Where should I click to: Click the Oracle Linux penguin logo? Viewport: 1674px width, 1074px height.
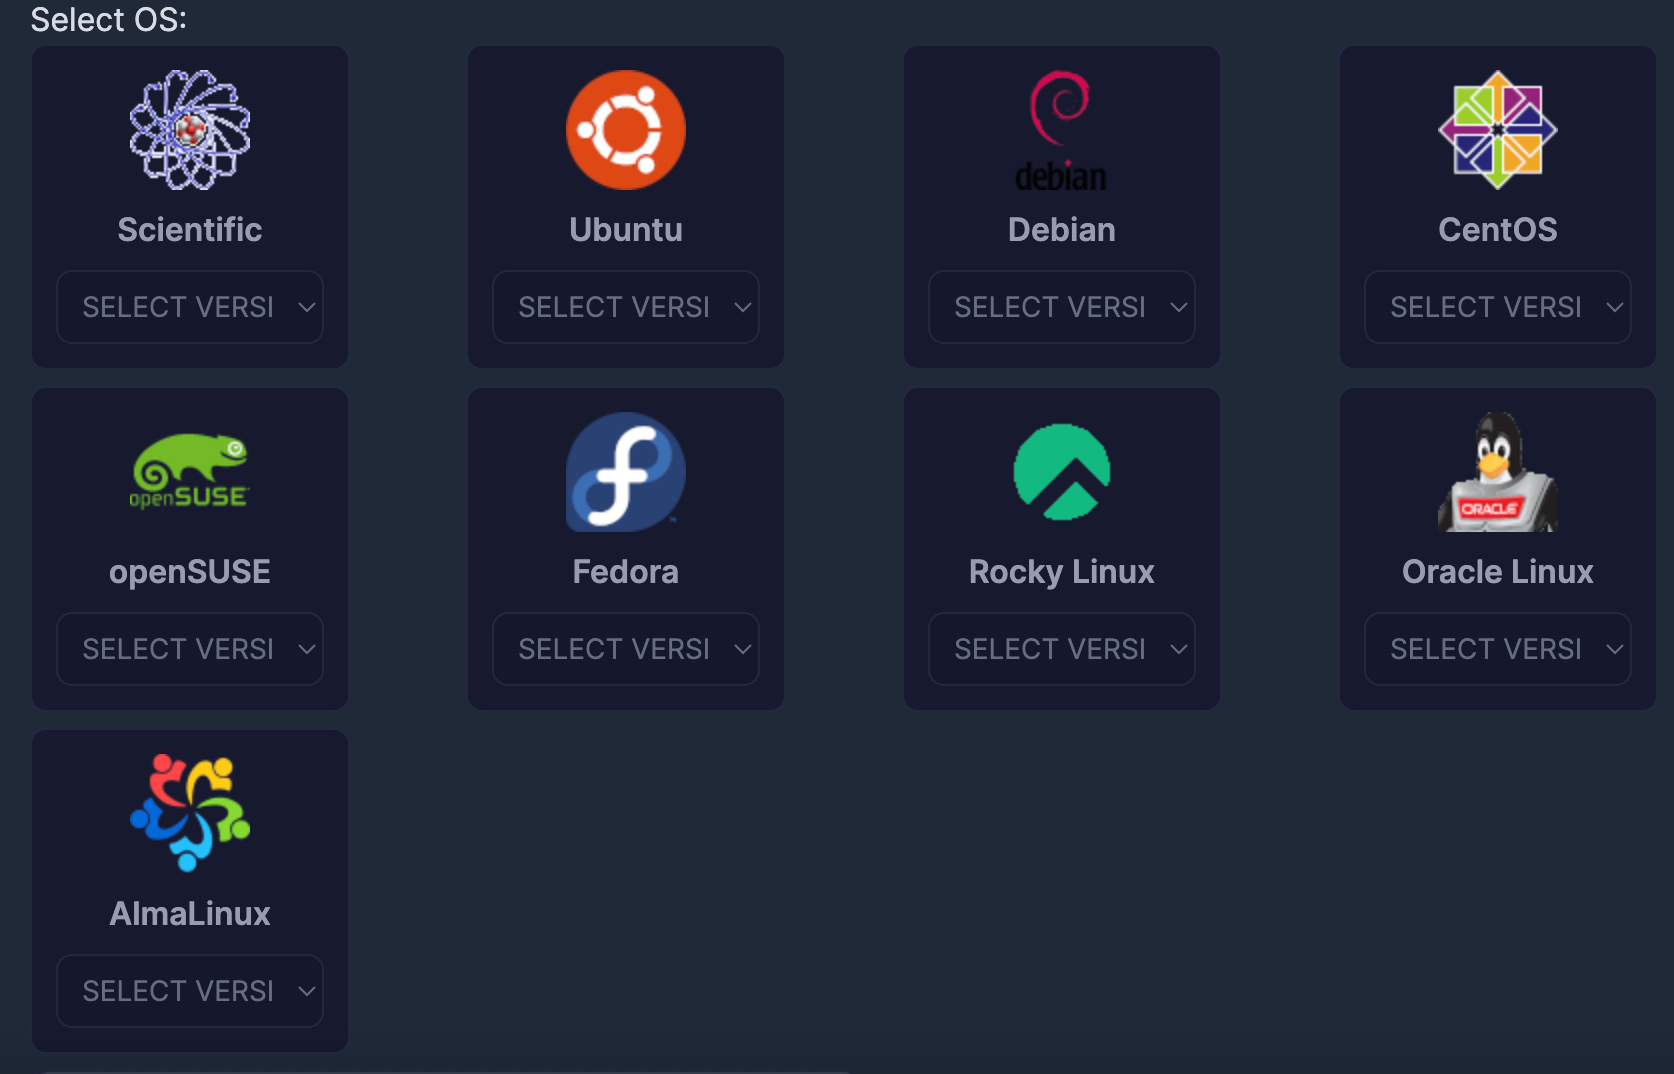pos(1498,472)
